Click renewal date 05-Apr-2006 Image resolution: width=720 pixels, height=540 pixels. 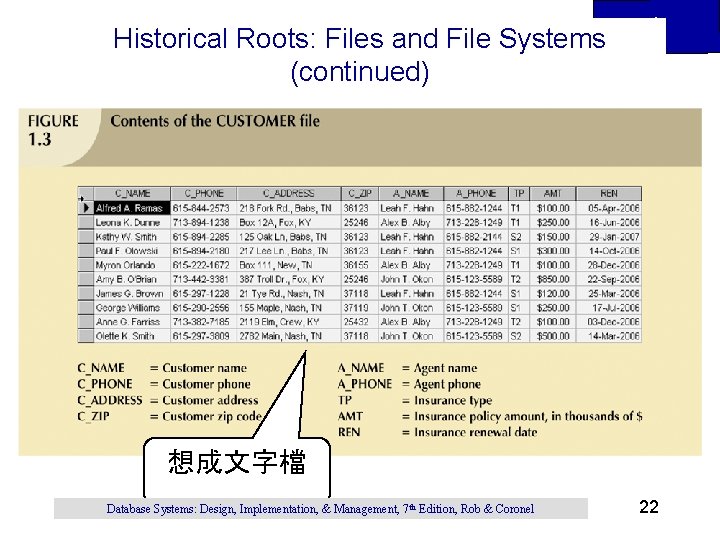(613, 208)
